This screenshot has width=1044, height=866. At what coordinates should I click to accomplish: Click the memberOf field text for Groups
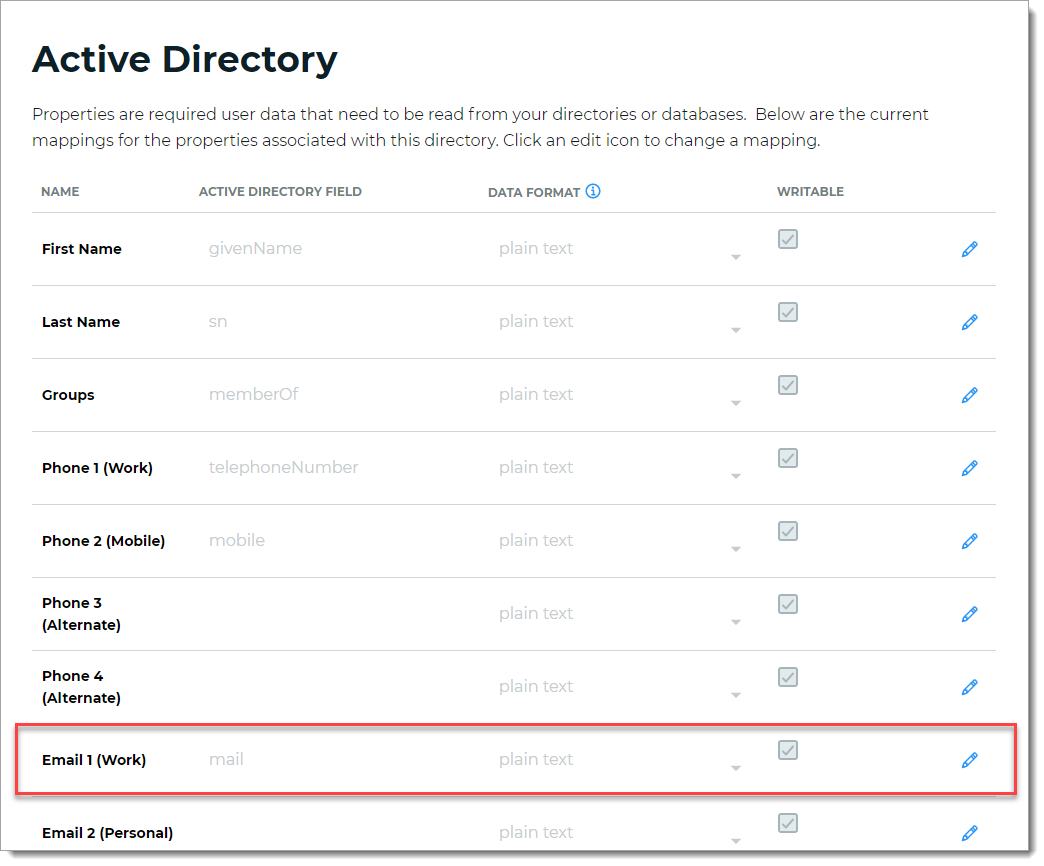point(253,394)
